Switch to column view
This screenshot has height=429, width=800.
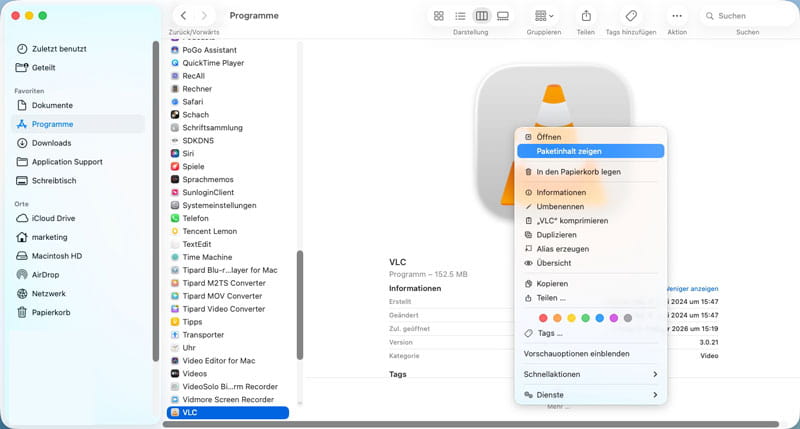coord(482,16)
